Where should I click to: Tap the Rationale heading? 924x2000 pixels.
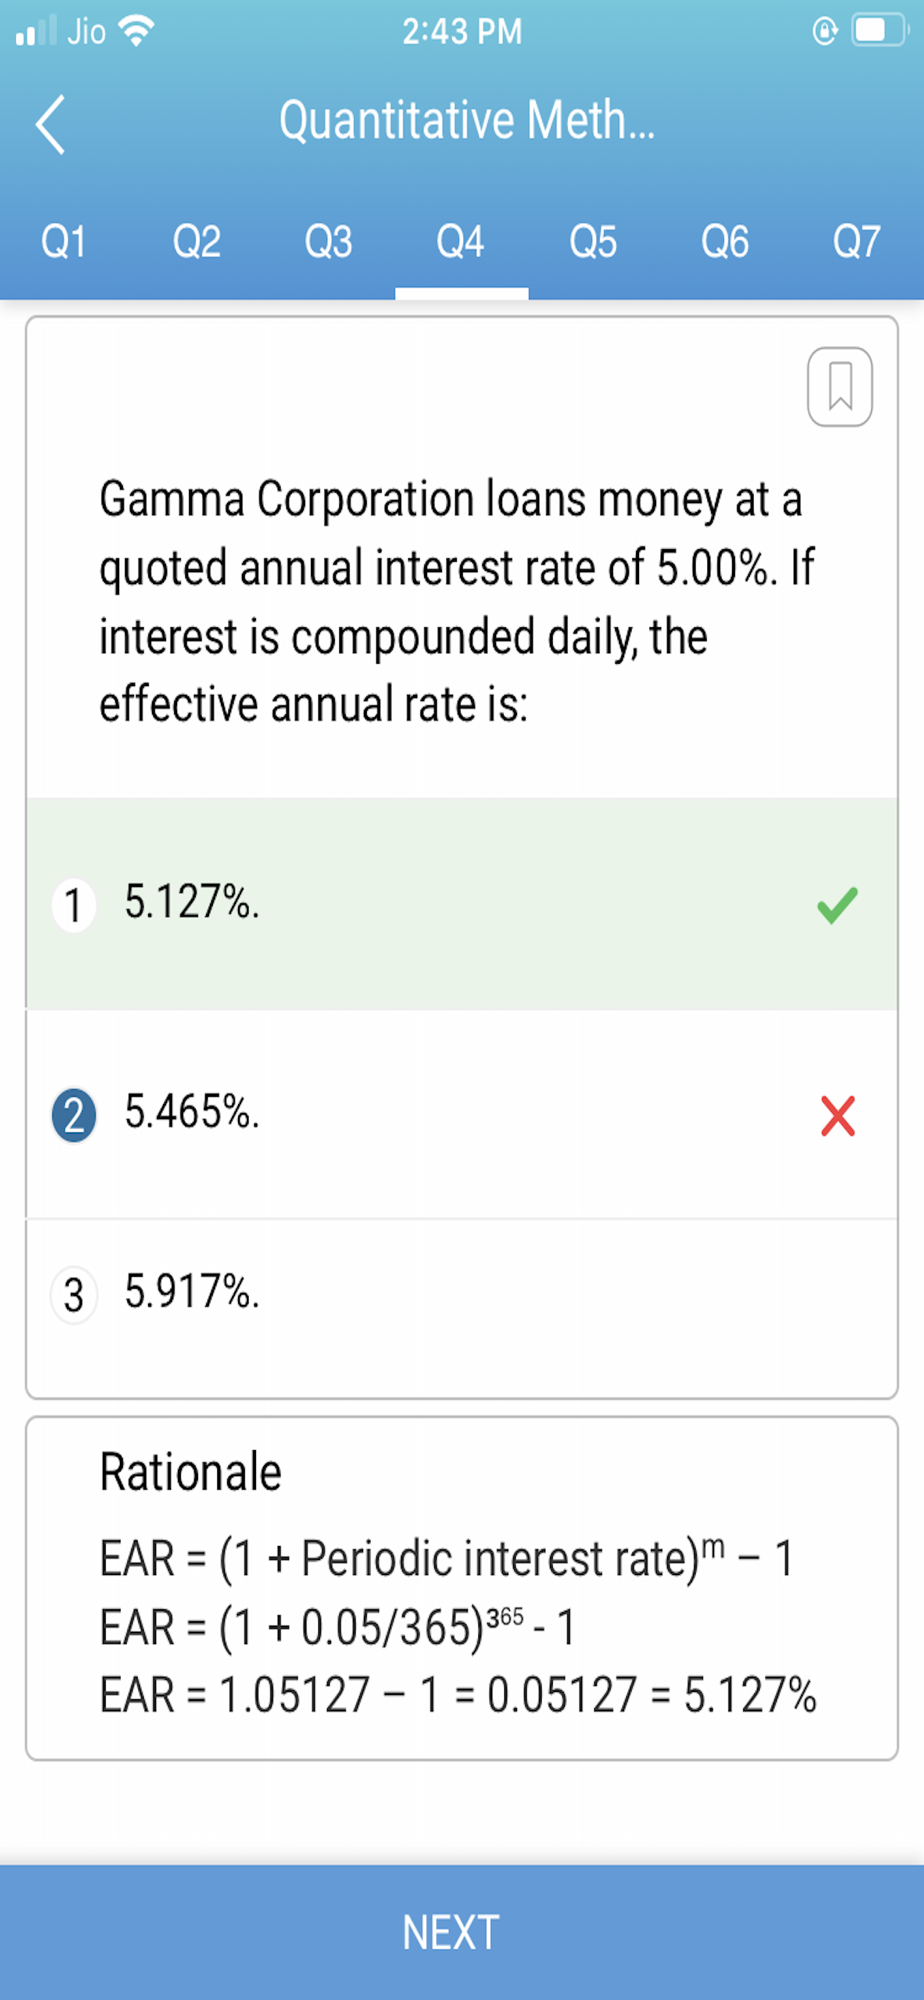(190, 1472)
